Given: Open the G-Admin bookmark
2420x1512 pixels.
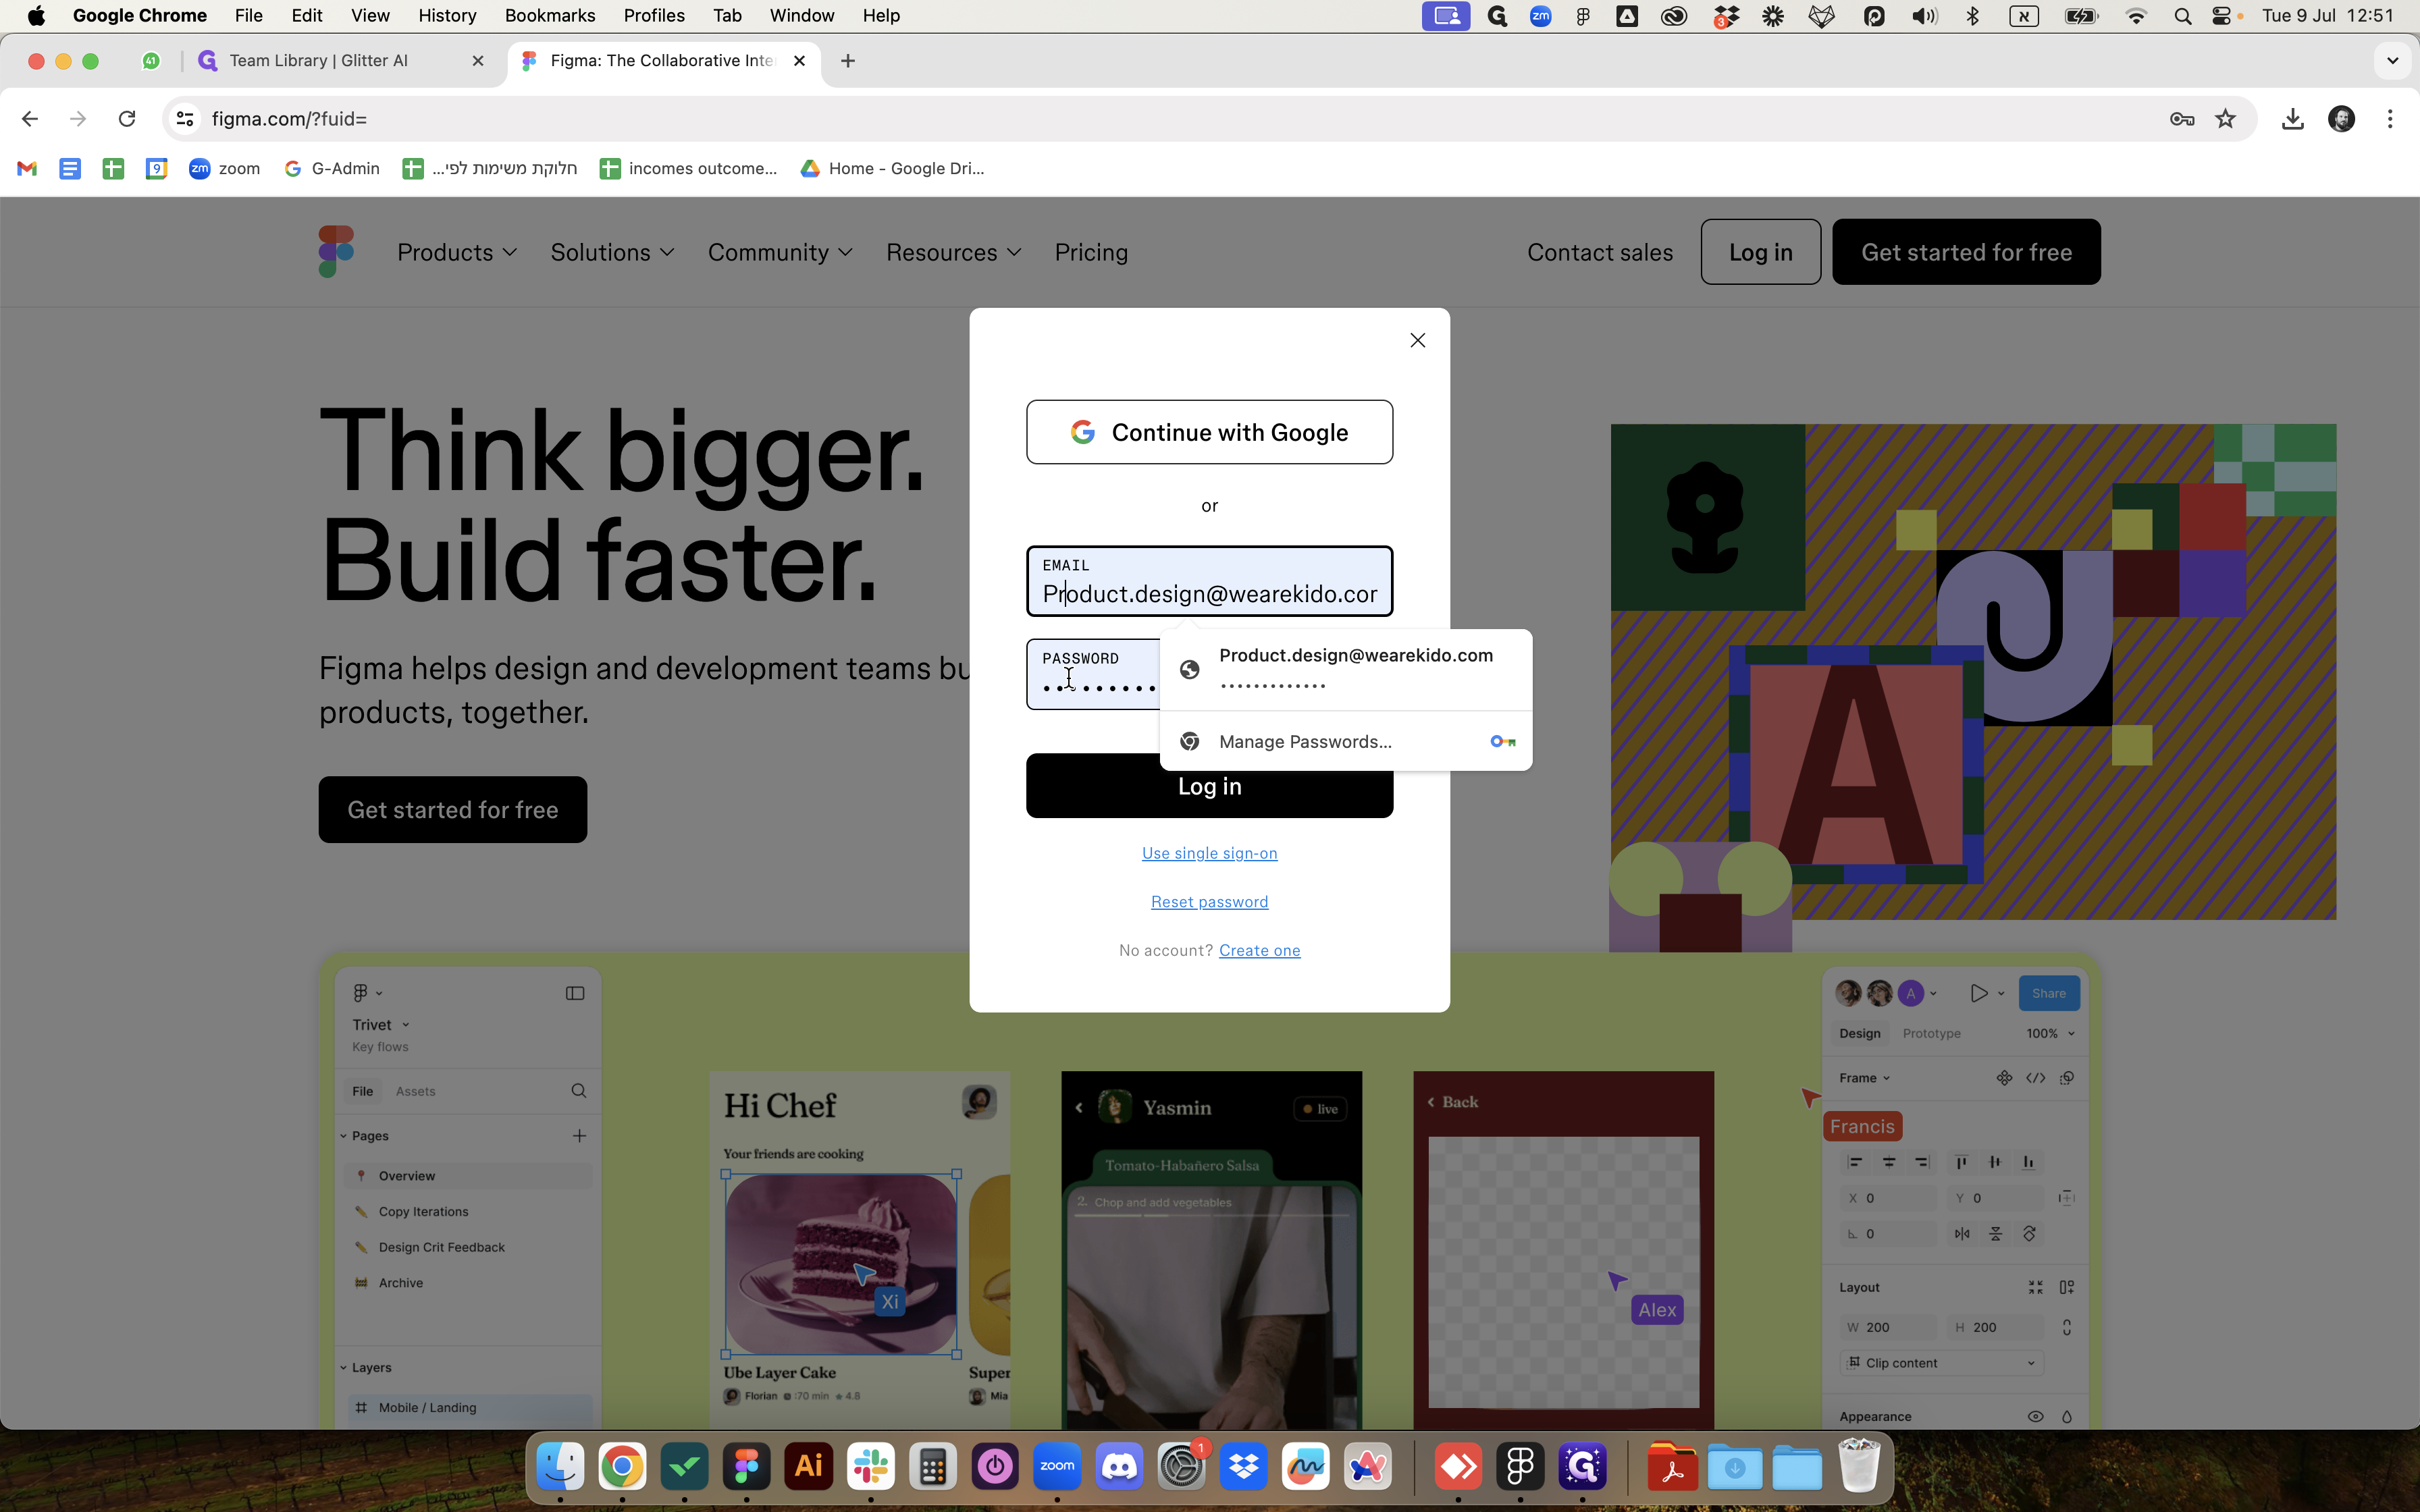Looking at the screenshot, I should click(332, 168).
